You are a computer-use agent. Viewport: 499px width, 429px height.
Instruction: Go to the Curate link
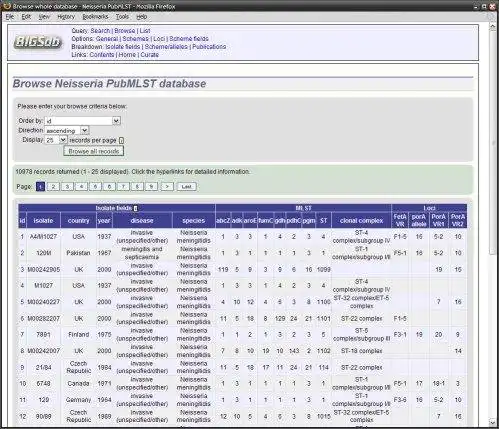[149, 55]
